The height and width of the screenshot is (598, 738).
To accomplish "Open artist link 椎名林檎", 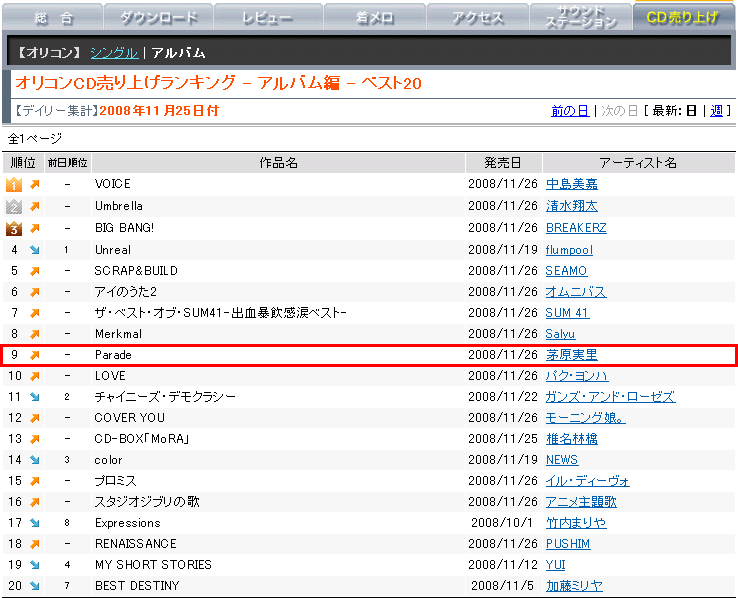I will pos(571,439).
